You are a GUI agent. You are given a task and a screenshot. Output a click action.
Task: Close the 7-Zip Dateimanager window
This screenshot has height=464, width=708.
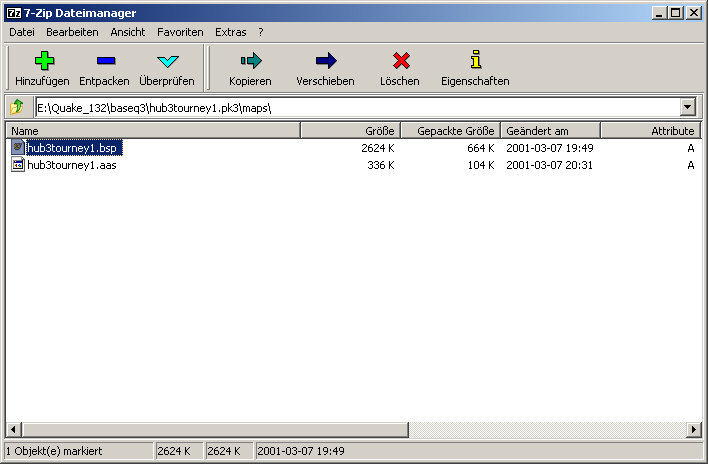tap(693, 13)
